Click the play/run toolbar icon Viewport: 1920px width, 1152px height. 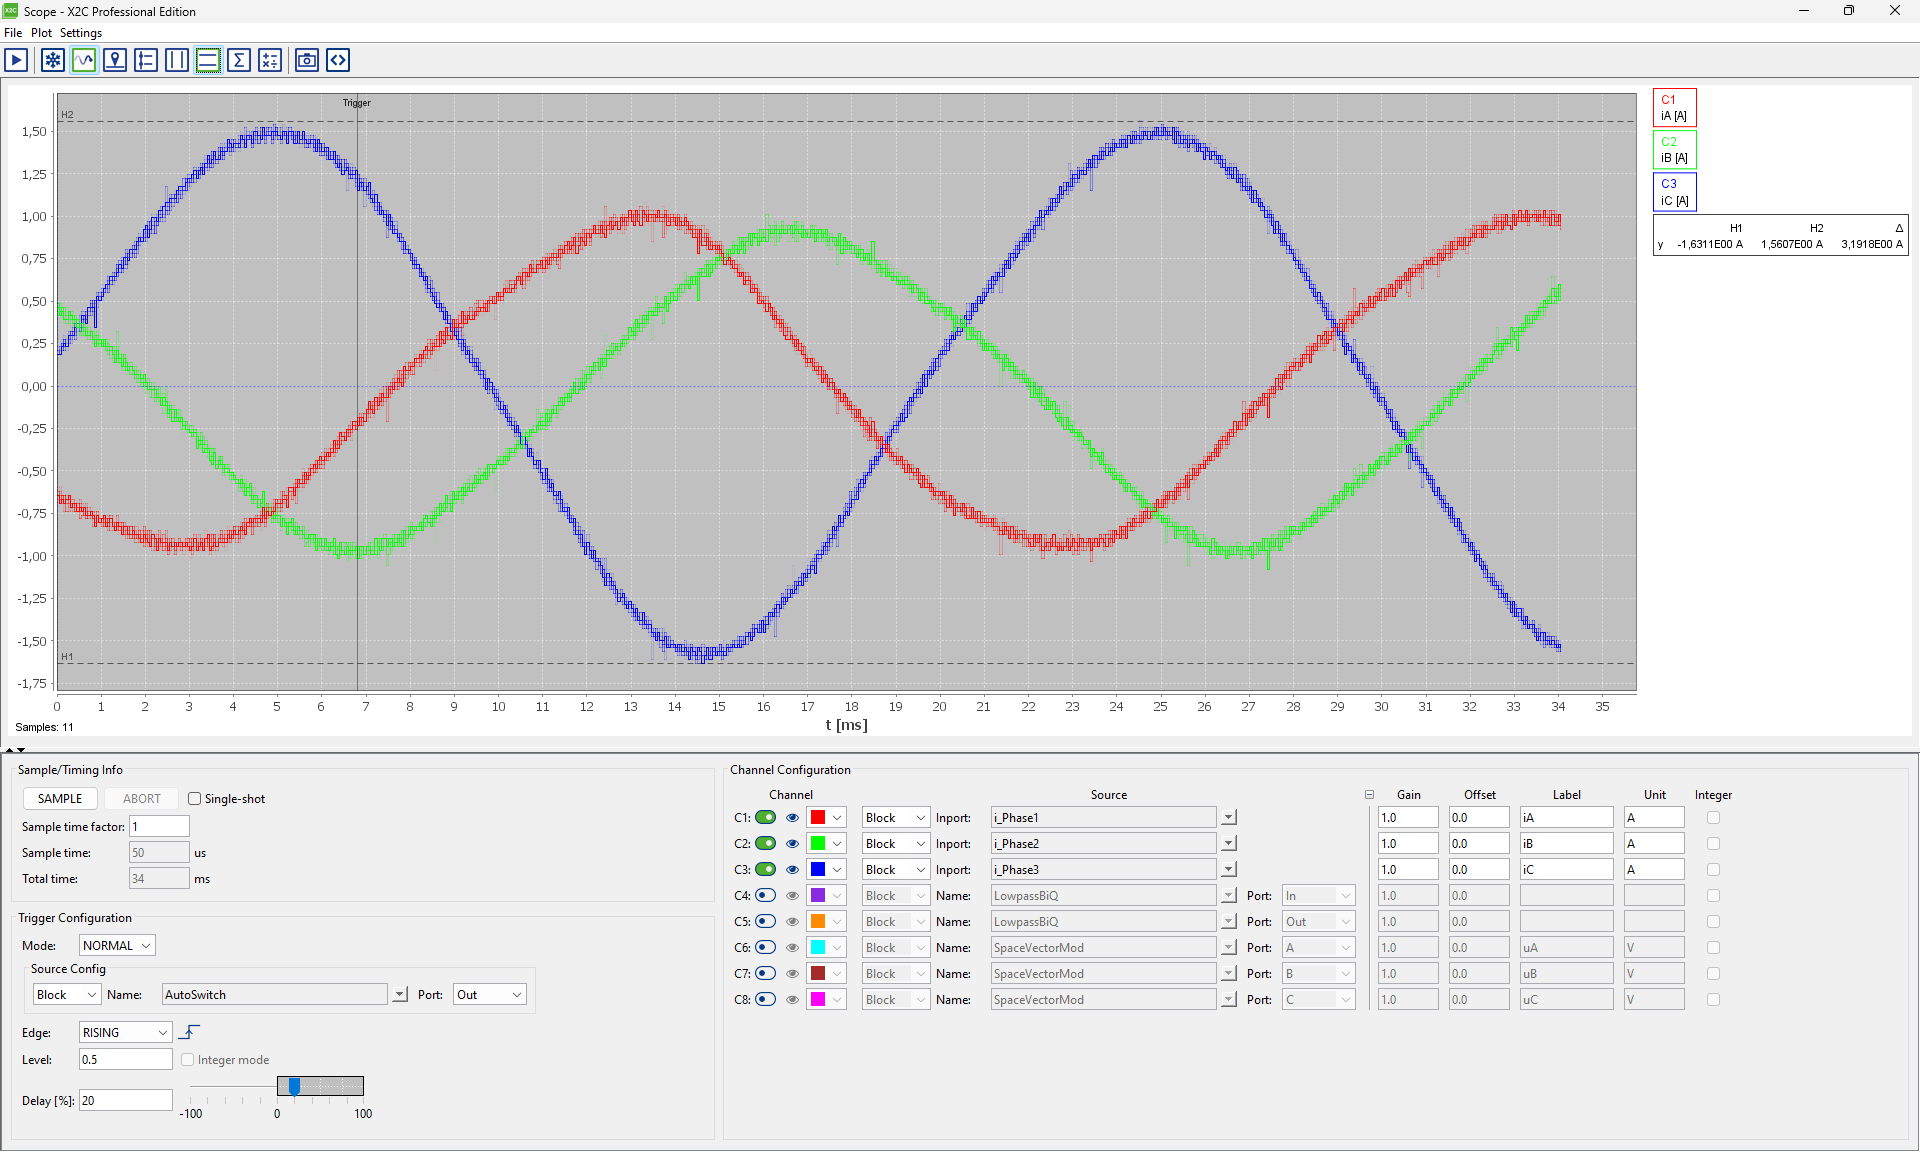coord(16,60)
